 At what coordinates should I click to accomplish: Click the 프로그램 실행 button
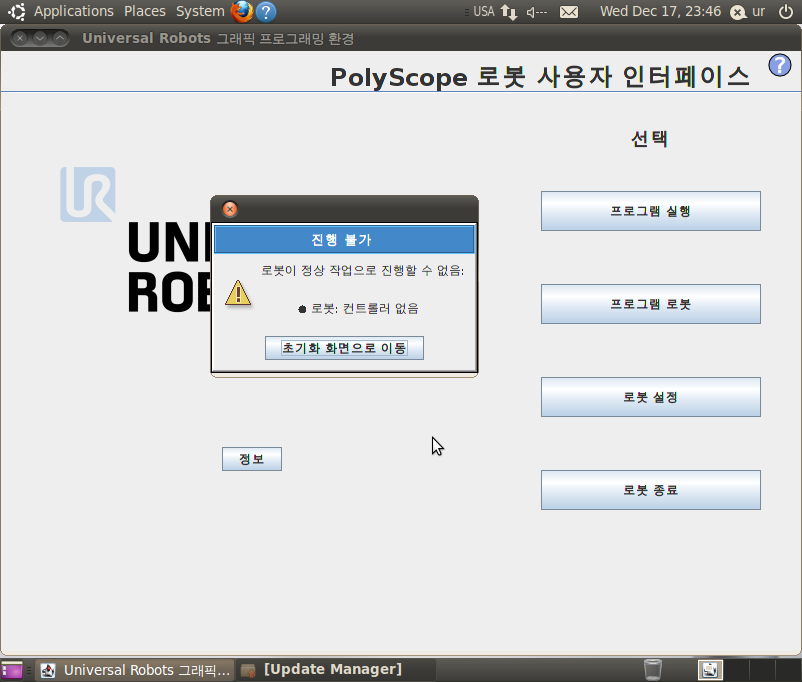coord(651,211)
